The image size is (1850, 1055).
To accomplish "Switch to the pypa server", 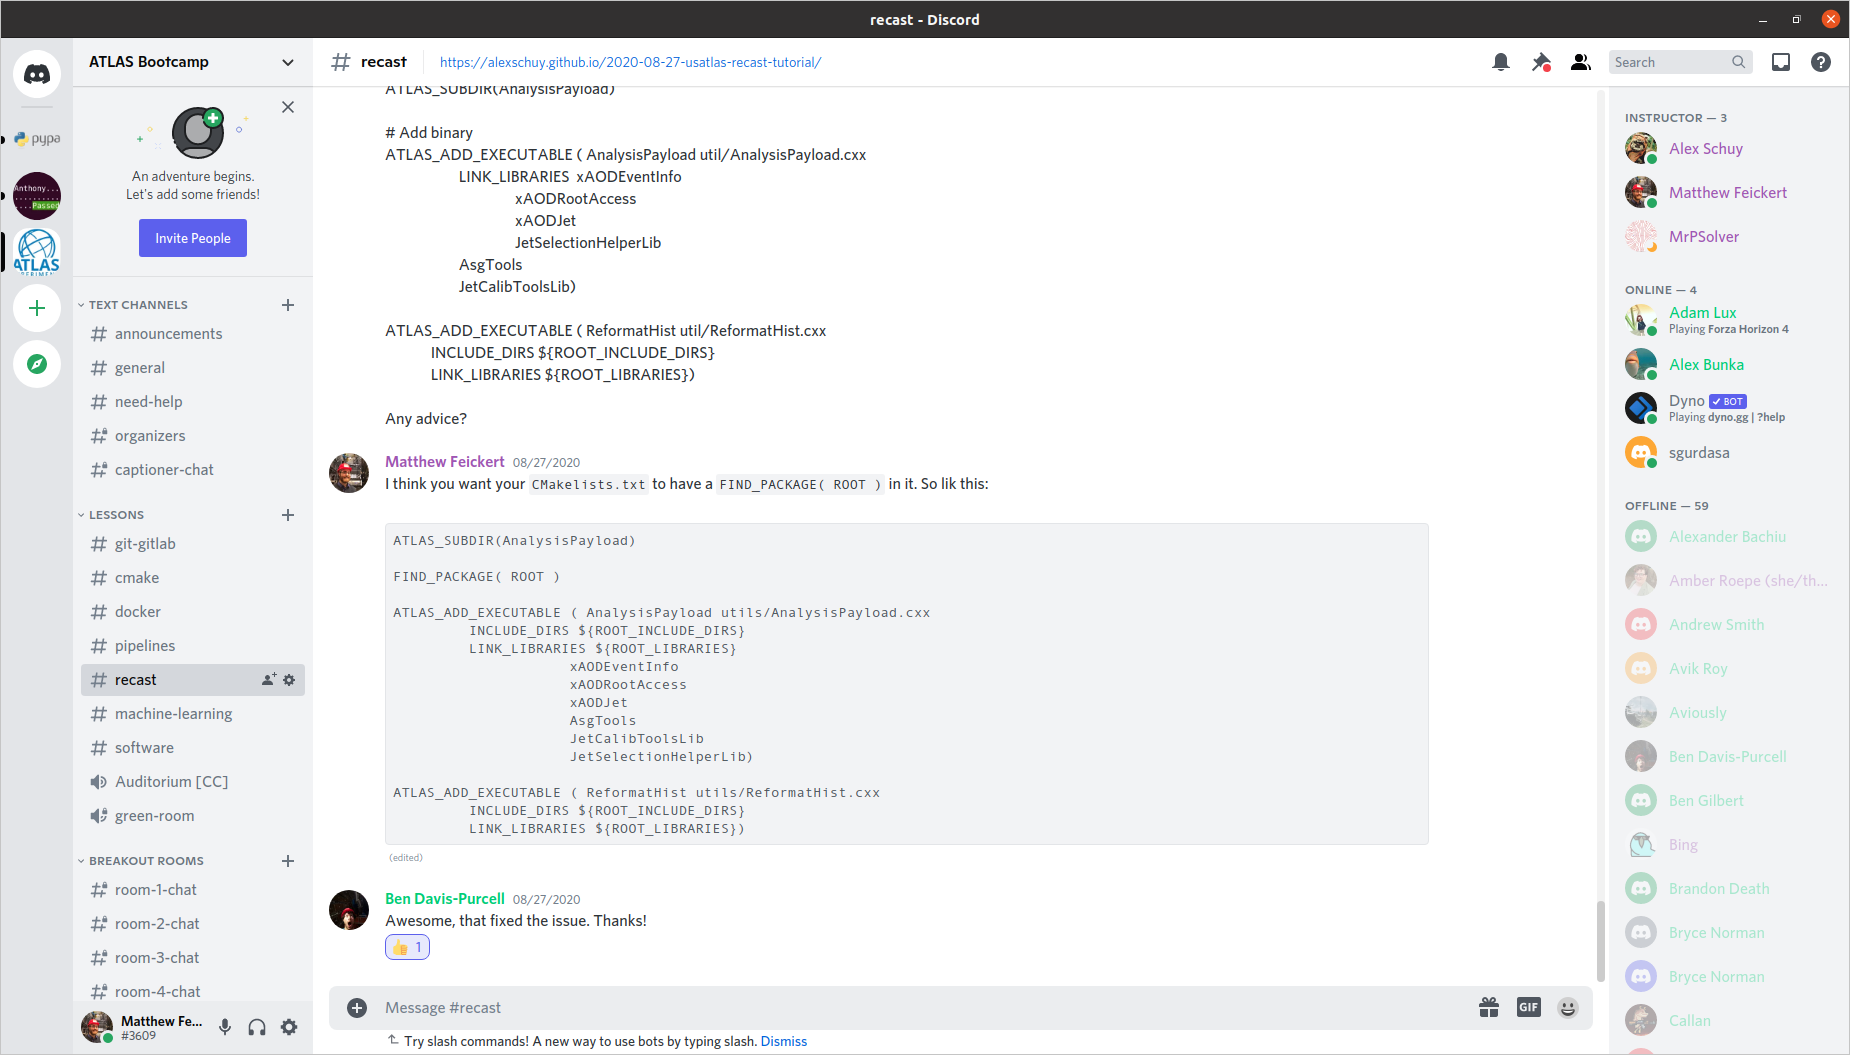I will coord(37,139).
